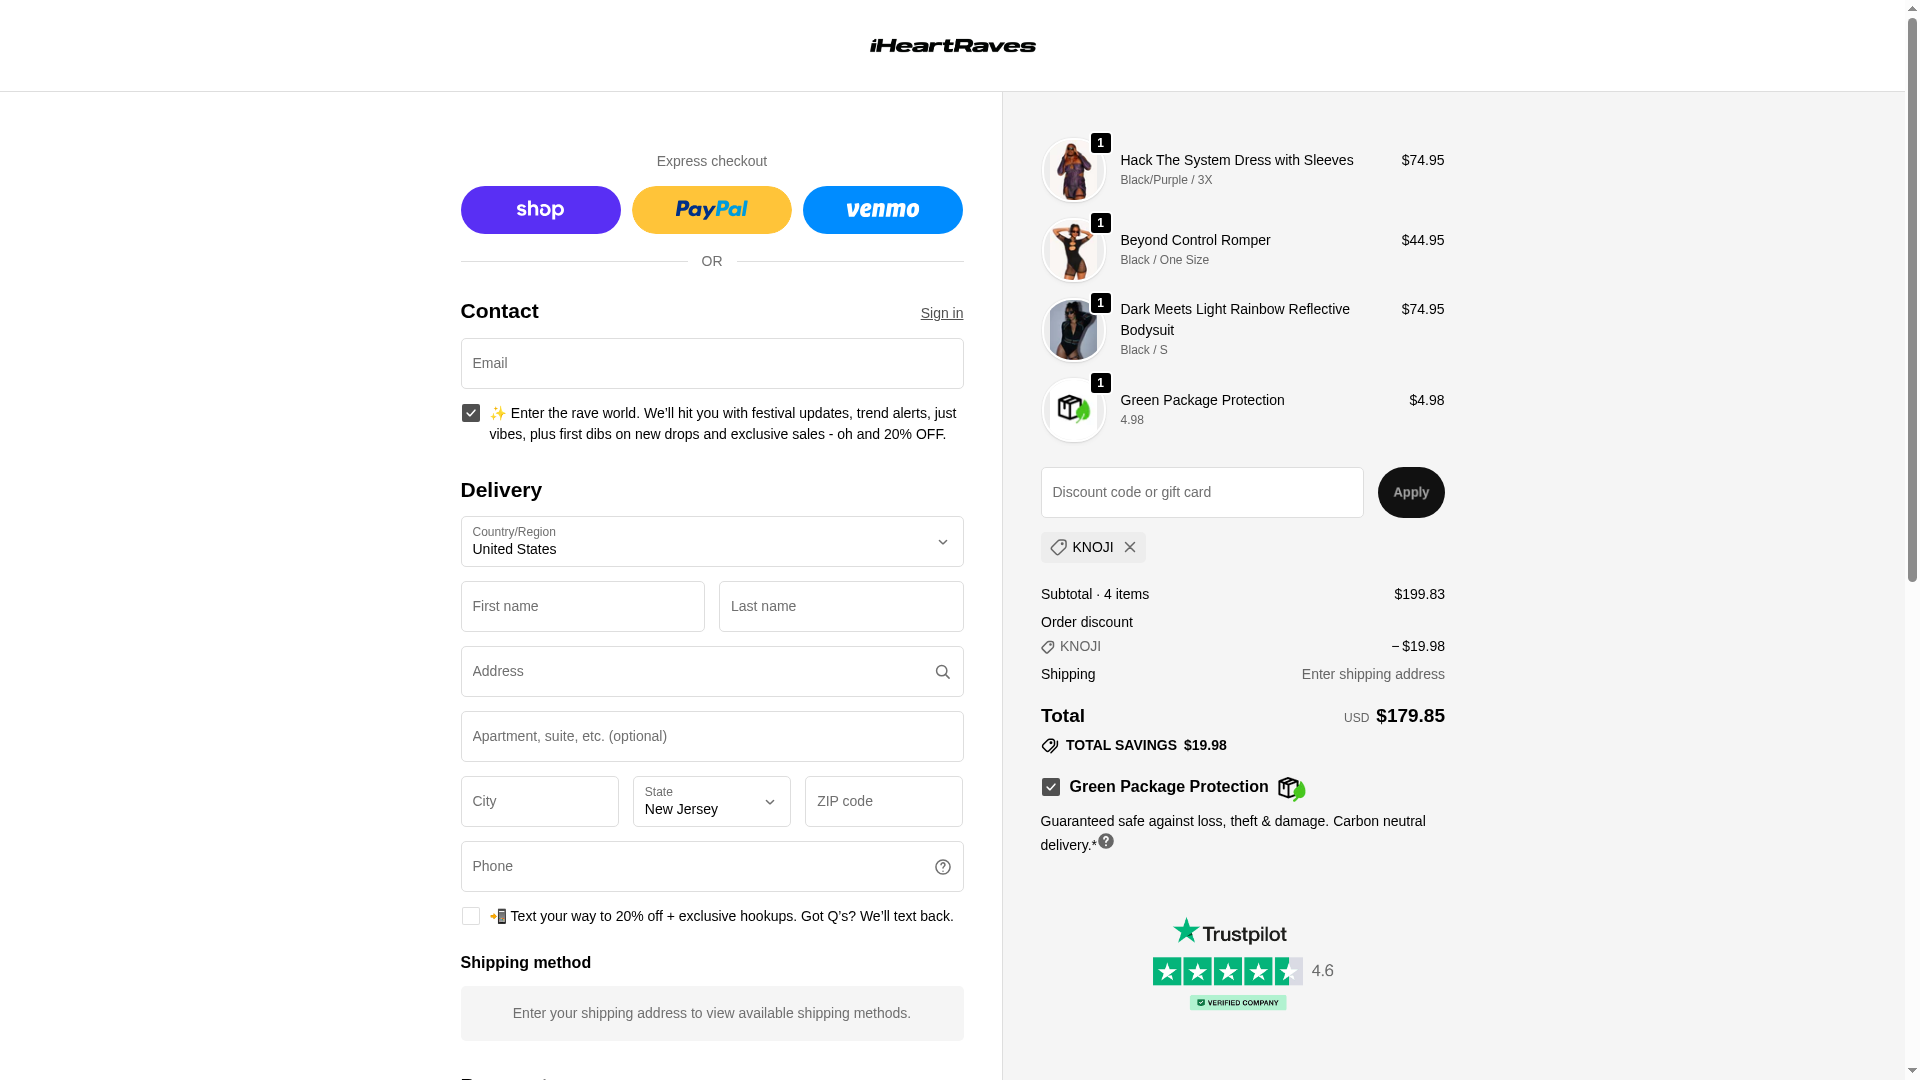Click the address search magnifier icon
The height and width of the screenshot is (1080, 1920).
[x=942, y=672]
